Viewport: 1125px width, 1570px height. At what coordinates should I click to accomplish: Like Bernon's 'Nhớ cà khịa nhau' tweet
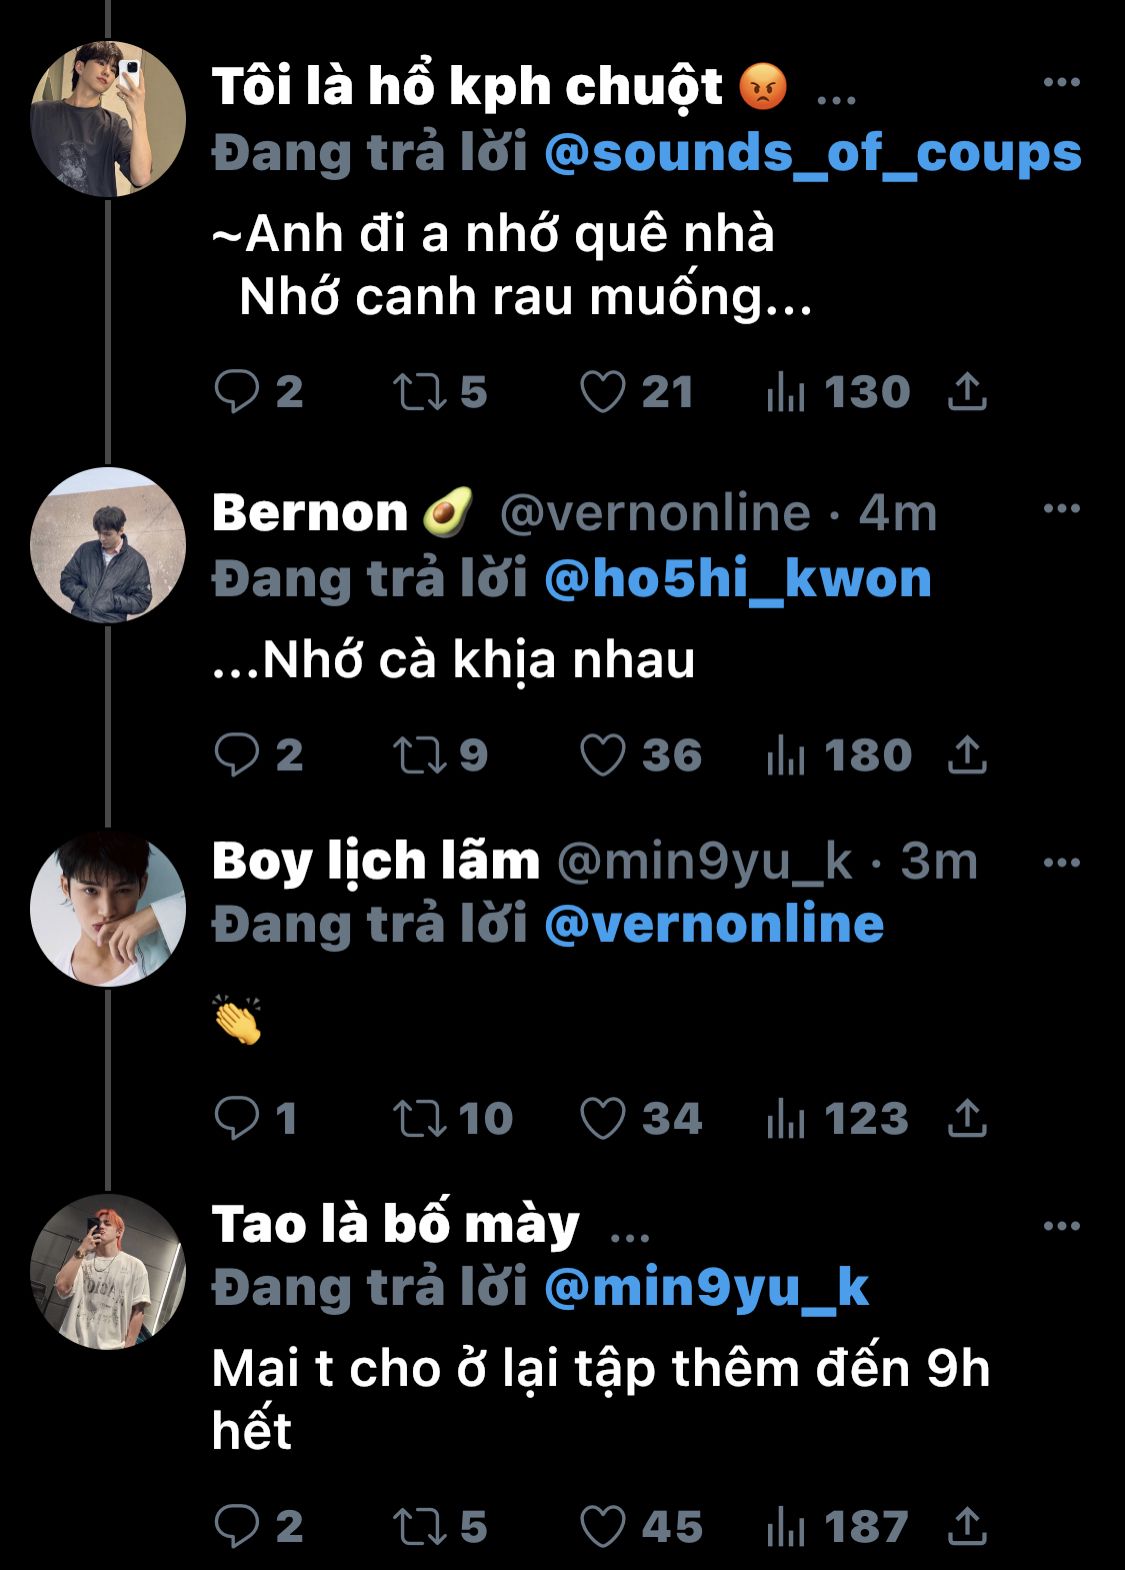coord(603,755)
